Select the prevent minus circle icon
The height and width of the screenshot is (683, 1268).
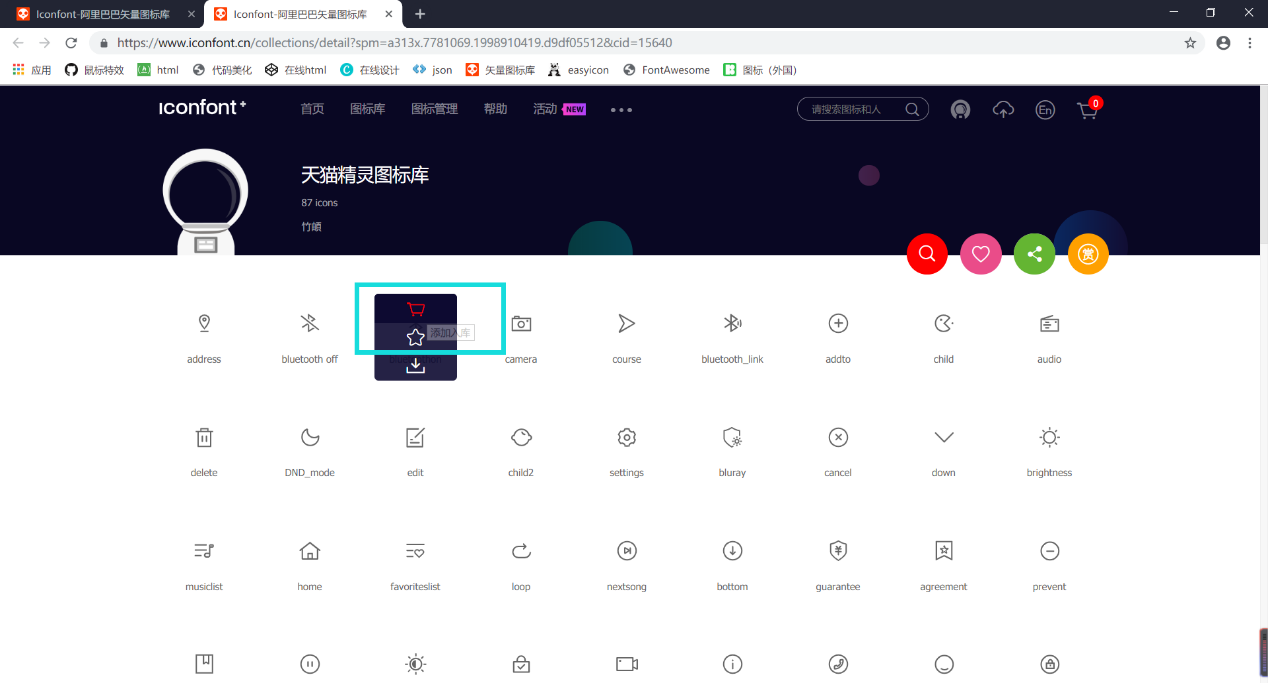pyautogui.click(x=1049, y=551)
